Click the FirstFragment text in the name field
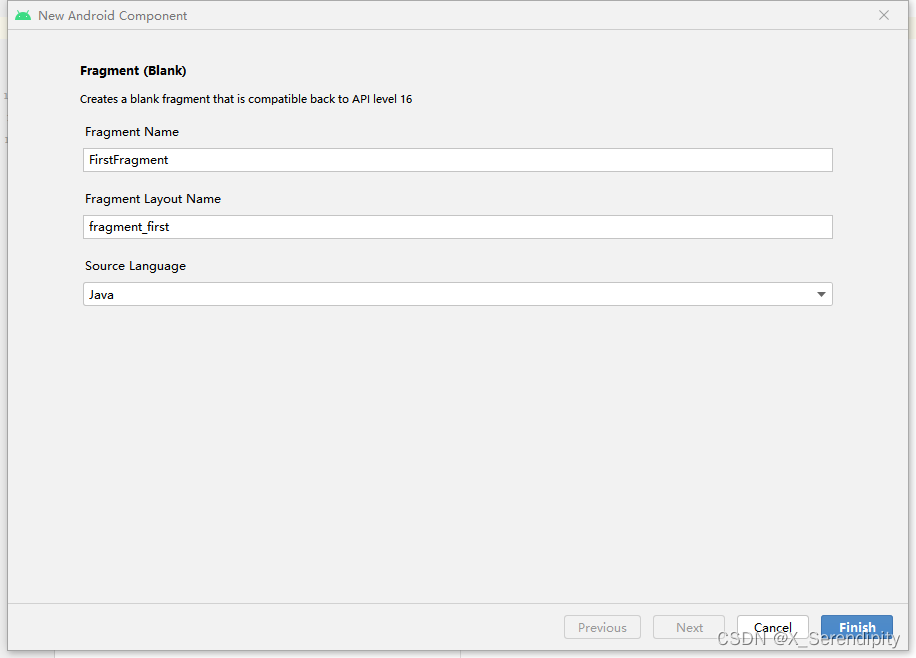Image resolution: width=916 pixels, height=658 pixels. (129, 160)
